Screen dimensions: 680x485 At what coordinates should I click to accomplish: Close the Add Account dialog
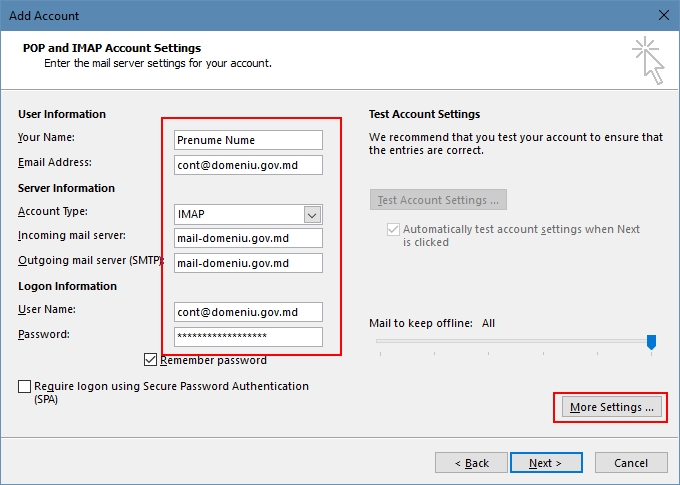click(x=663, y=16)
